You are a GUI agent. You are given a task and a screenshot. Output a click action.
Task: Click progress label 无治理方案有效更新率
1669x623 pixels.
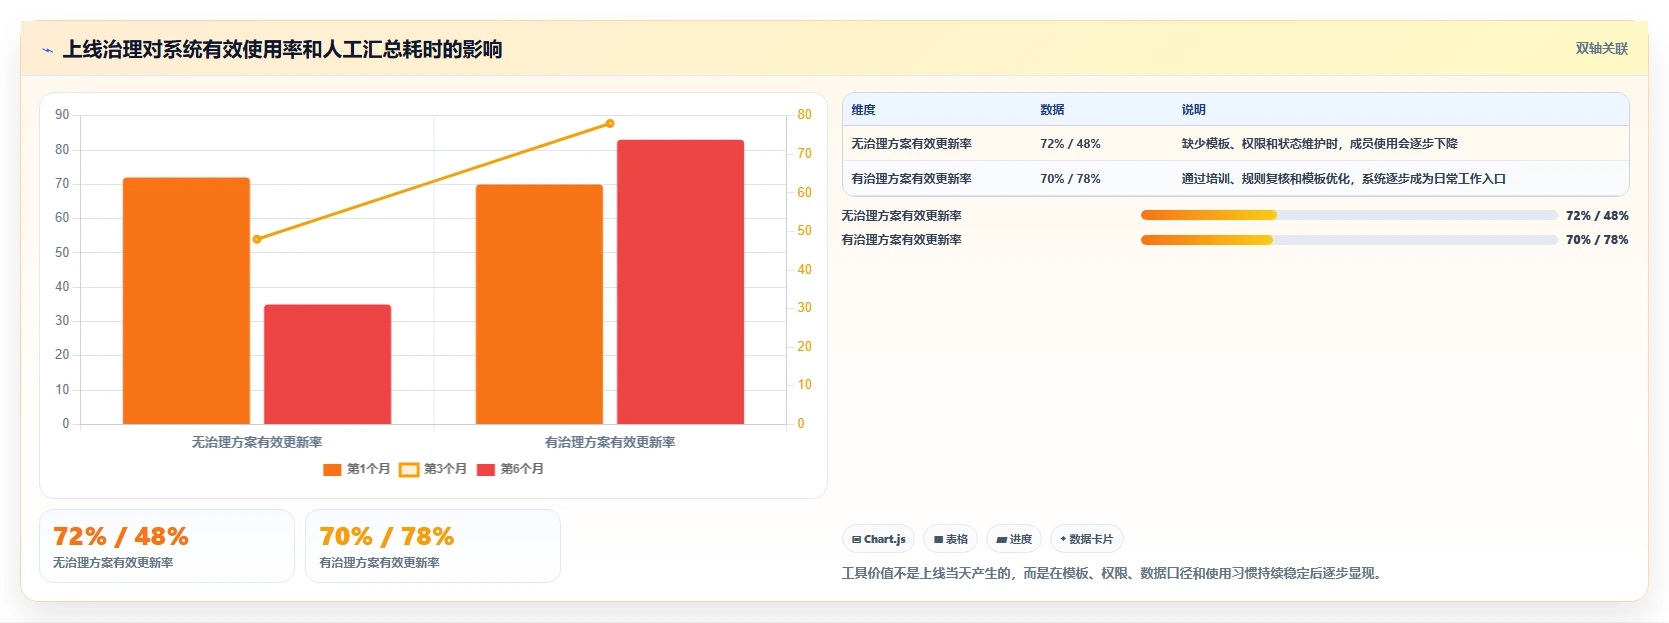tap(901, 216)
